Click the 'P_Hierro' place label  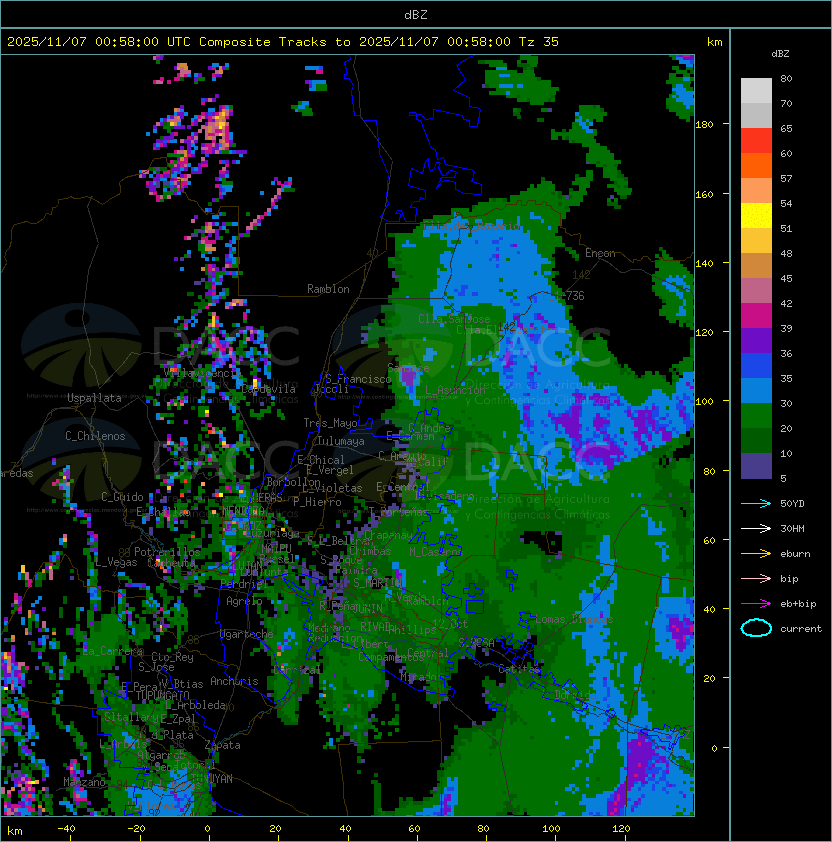tap(317, 502)
